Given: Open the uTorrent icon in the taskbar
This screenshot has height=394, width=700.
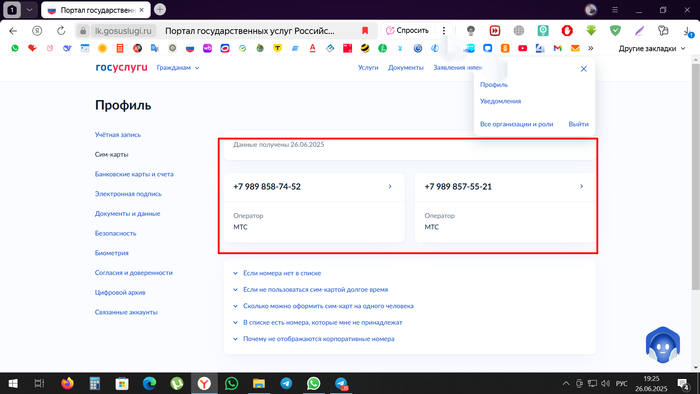Looking at the screenshot, I should click(177, 383).
